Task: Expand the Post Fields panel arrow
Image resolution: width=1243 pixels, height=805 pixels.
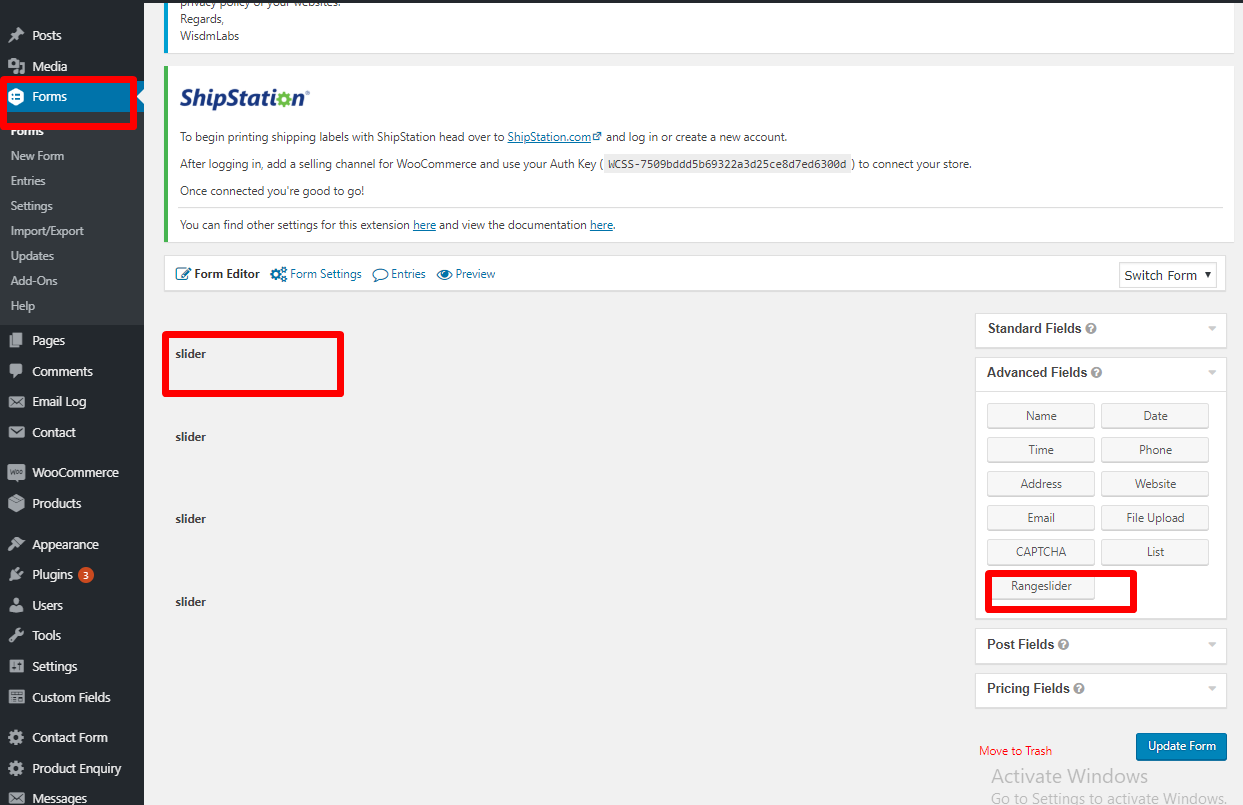Action: tap(1212, 645)
